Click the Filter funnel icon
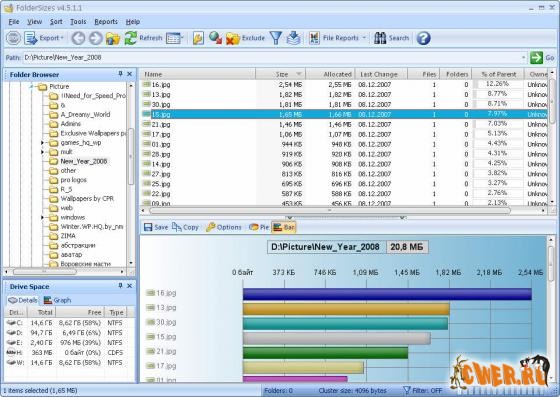The height and width of the screenshot is (397, 560). coord(276,38)
